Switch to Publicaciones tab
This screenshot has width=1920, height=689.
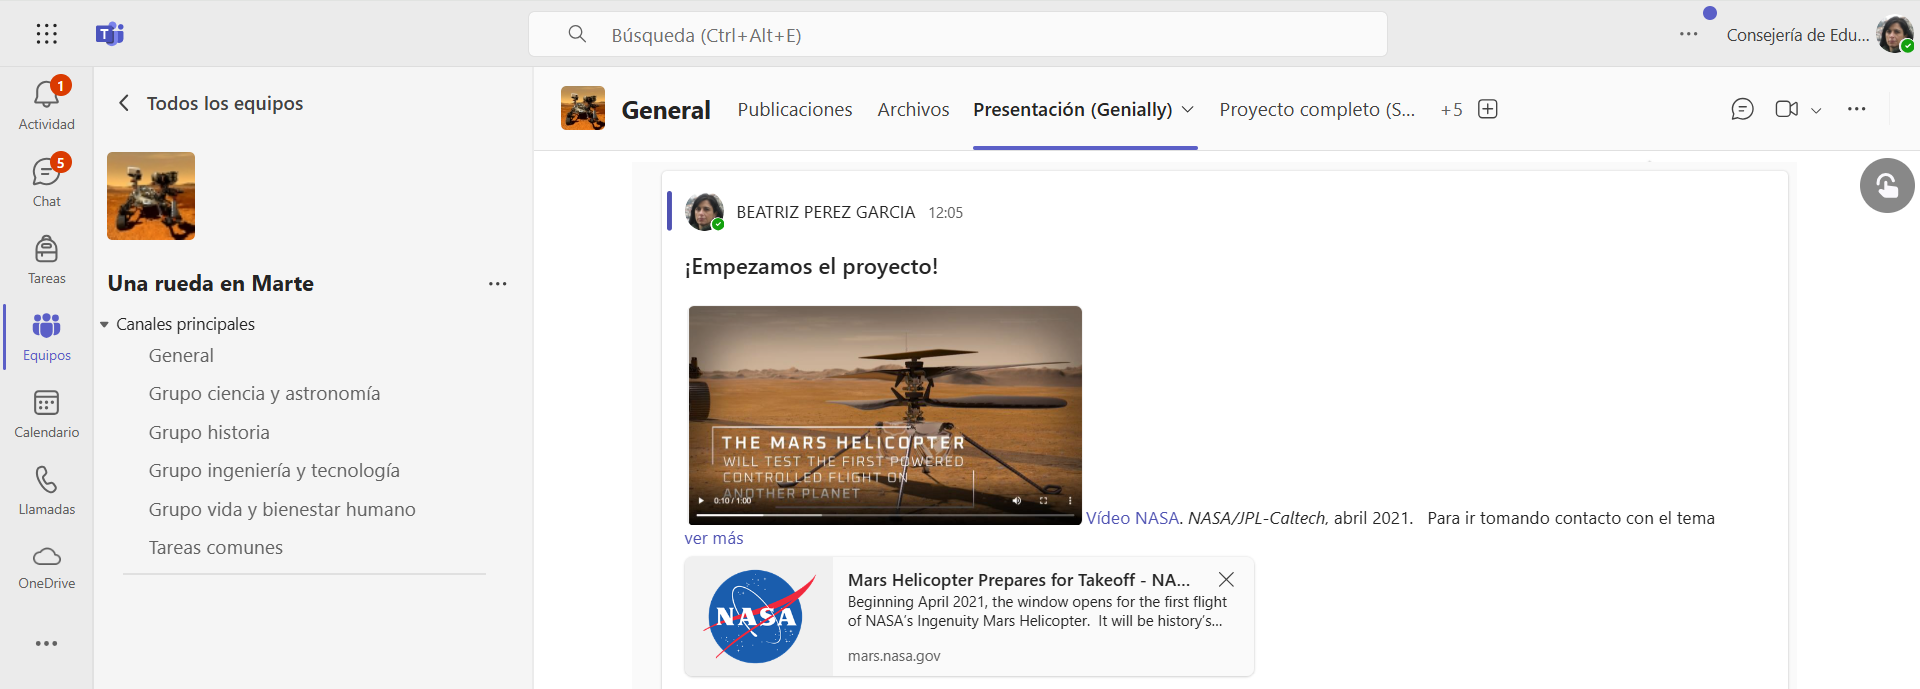click(x=795, y=109)
